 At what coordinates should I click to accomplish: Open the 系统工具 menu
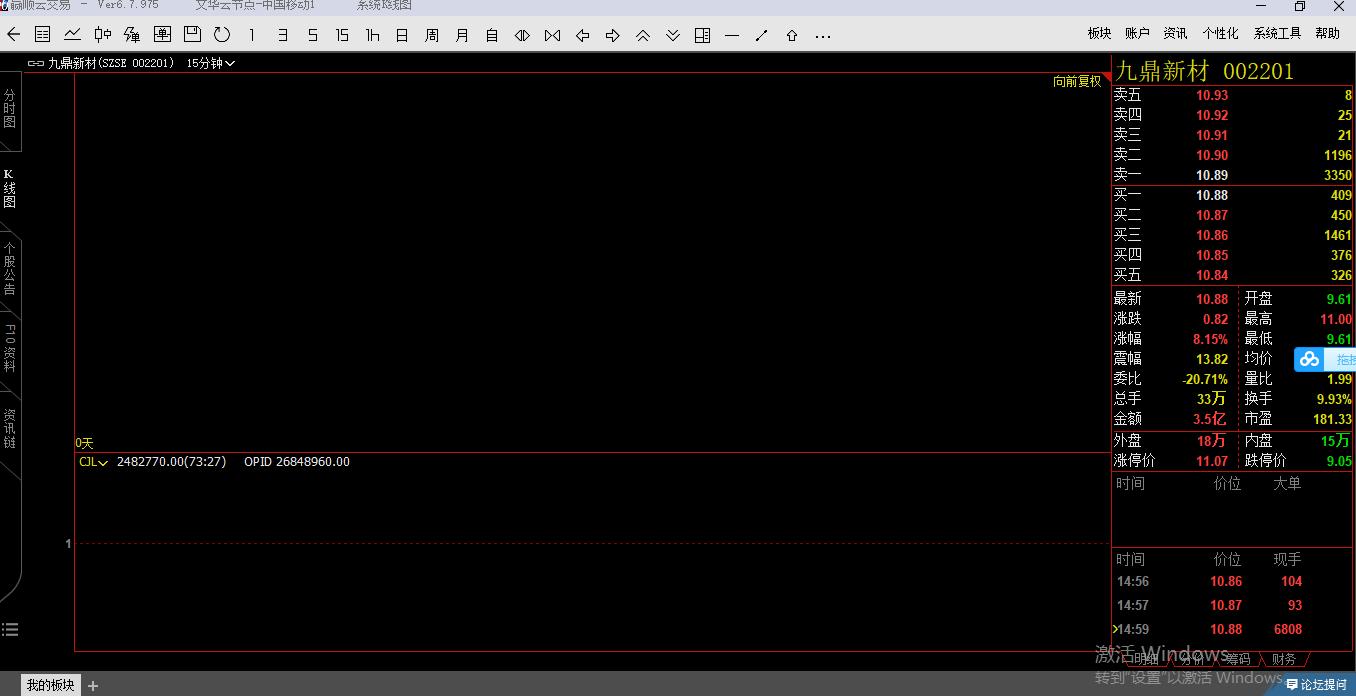pos(1277,33)
